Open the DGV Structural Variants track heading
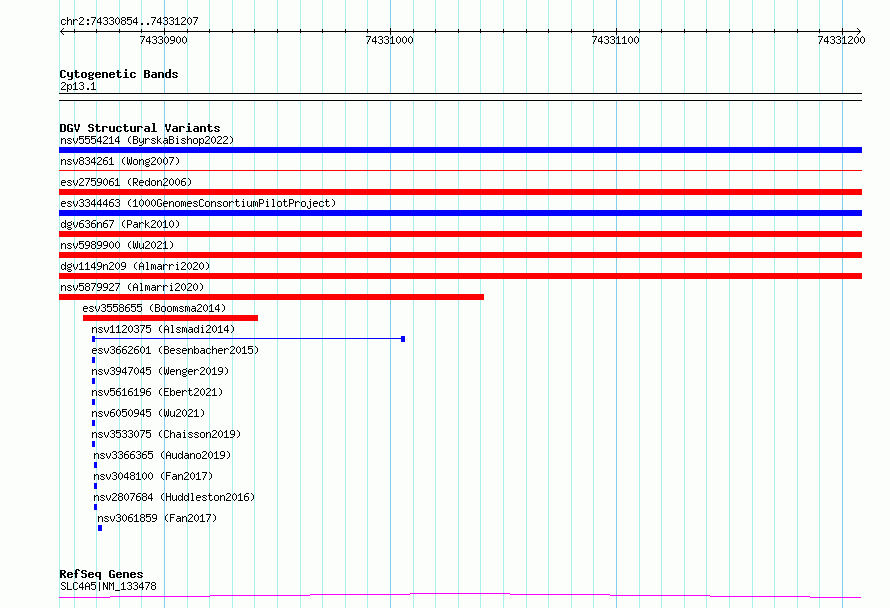Image resolution: width=890 pixels, height=608 pixels. click(x=140, y=128)
